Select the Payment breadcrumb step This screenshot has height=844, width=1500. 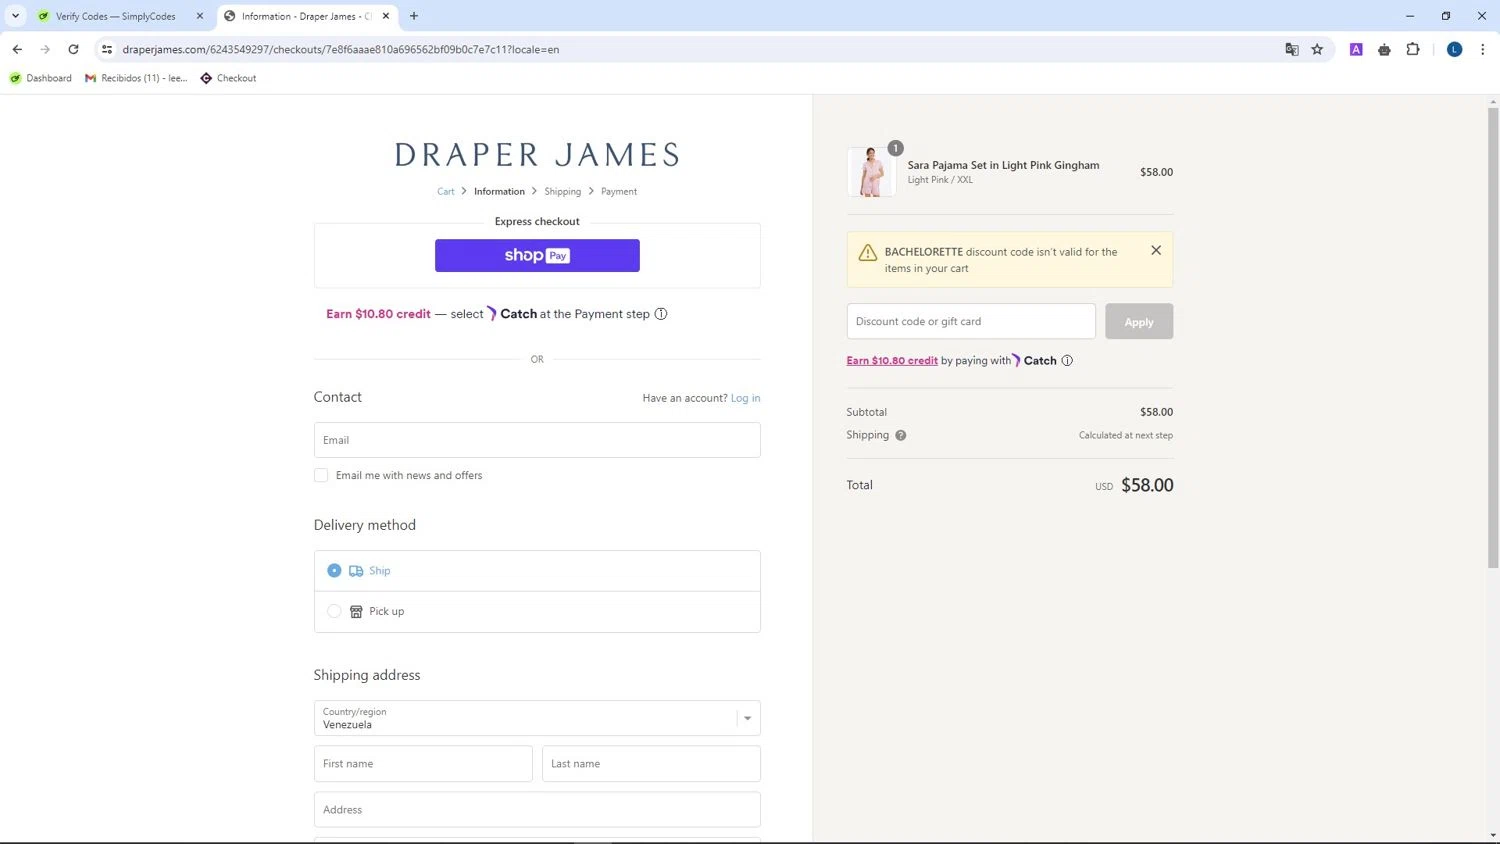[618, 191]
